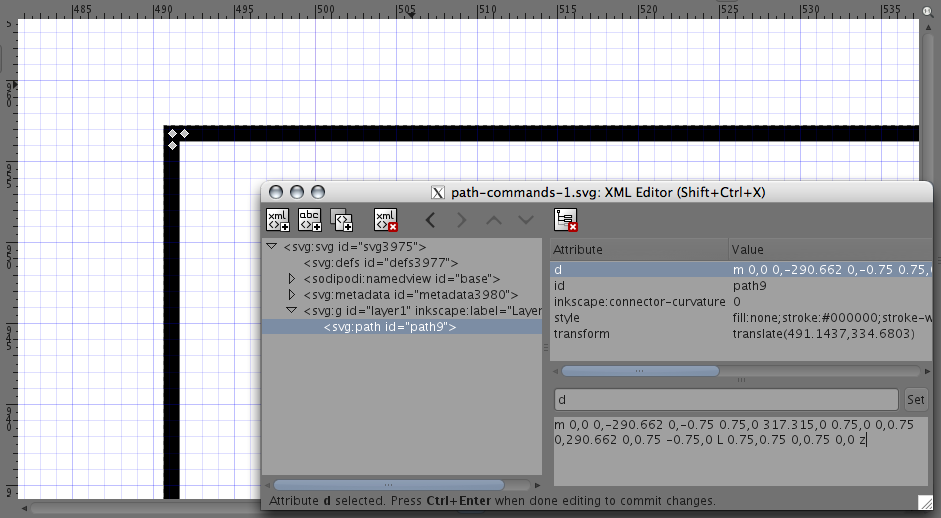
Task: Select the inkscape:connector-curvature attribute row
Action: 741,302
